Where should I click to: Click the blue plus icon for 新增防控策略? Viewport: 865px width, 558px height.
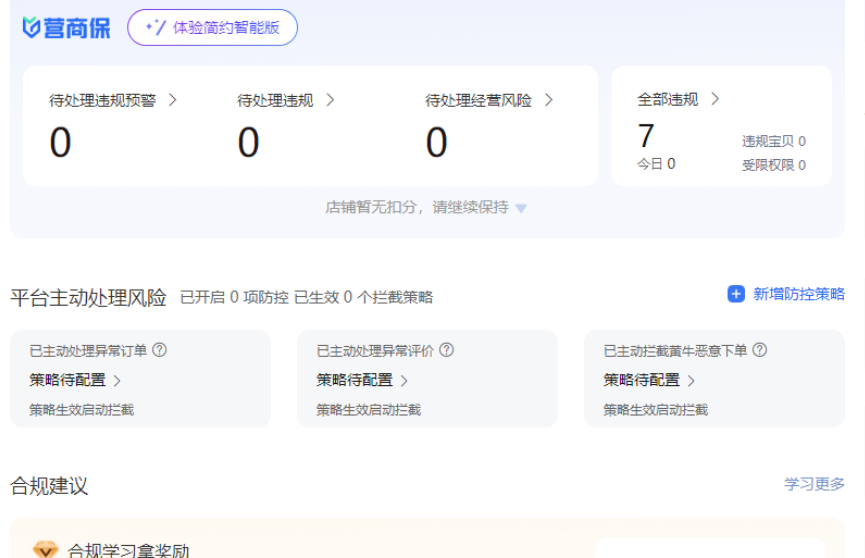click(x=736, y=294)
